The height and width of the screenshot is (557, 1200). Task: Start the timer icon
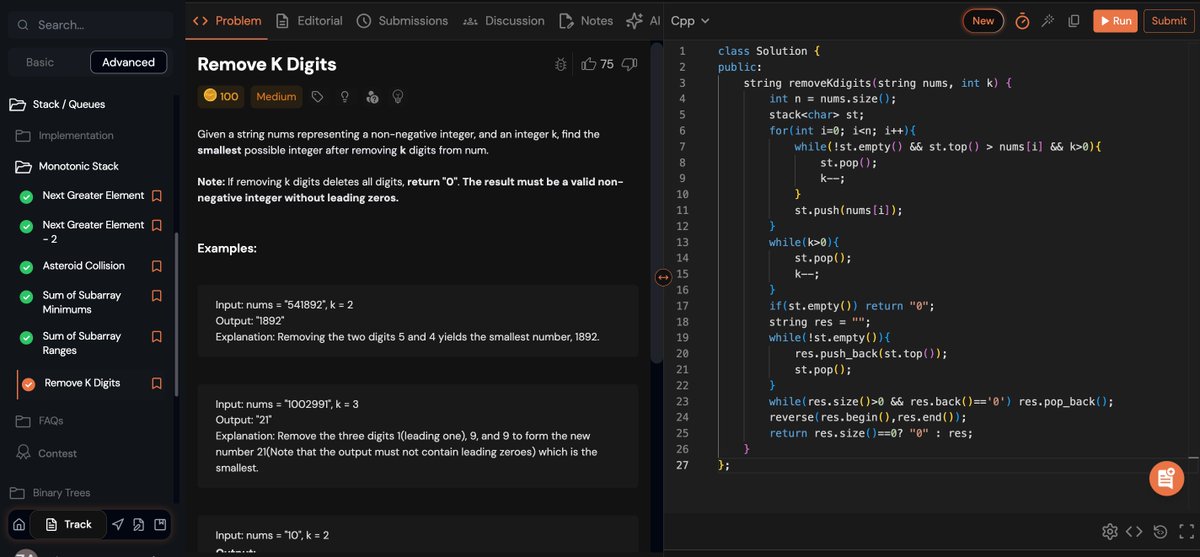pyautogui.click(x=1022, y=21)
